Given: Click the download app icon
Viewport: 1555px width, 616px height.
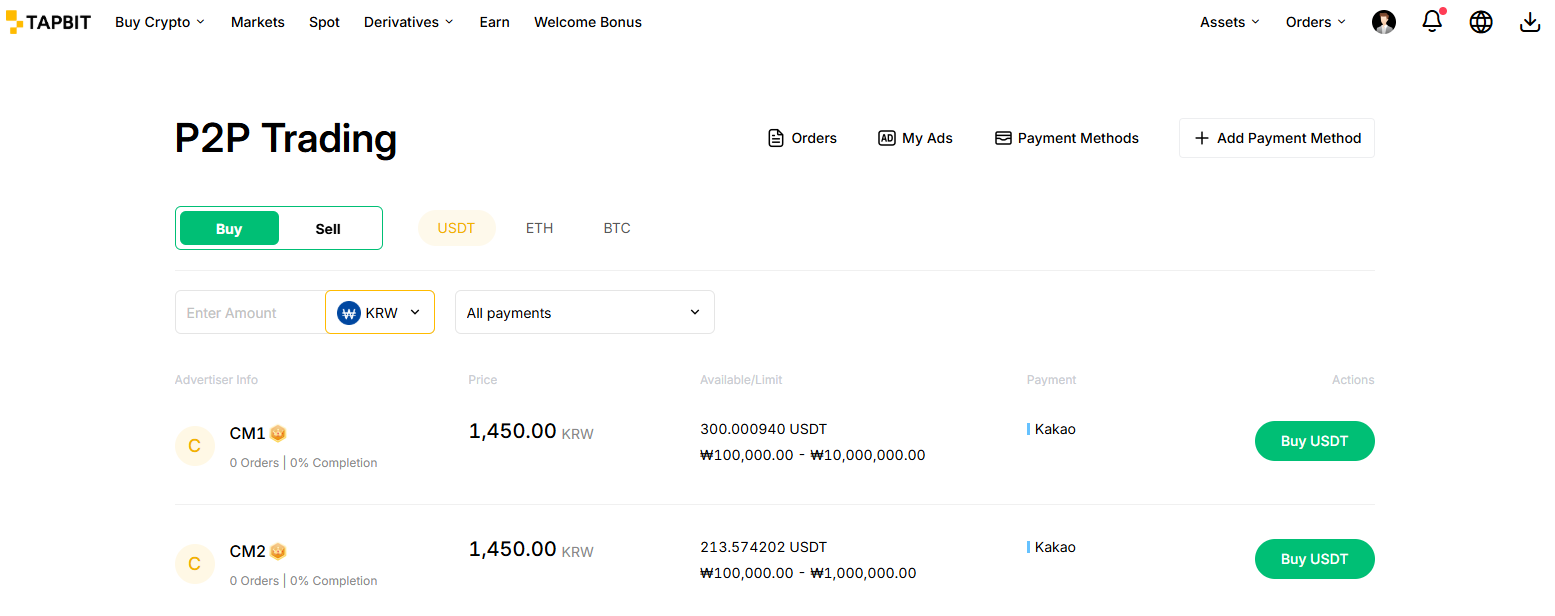Looking at the screenshot, I should (x=1529, y=22).
